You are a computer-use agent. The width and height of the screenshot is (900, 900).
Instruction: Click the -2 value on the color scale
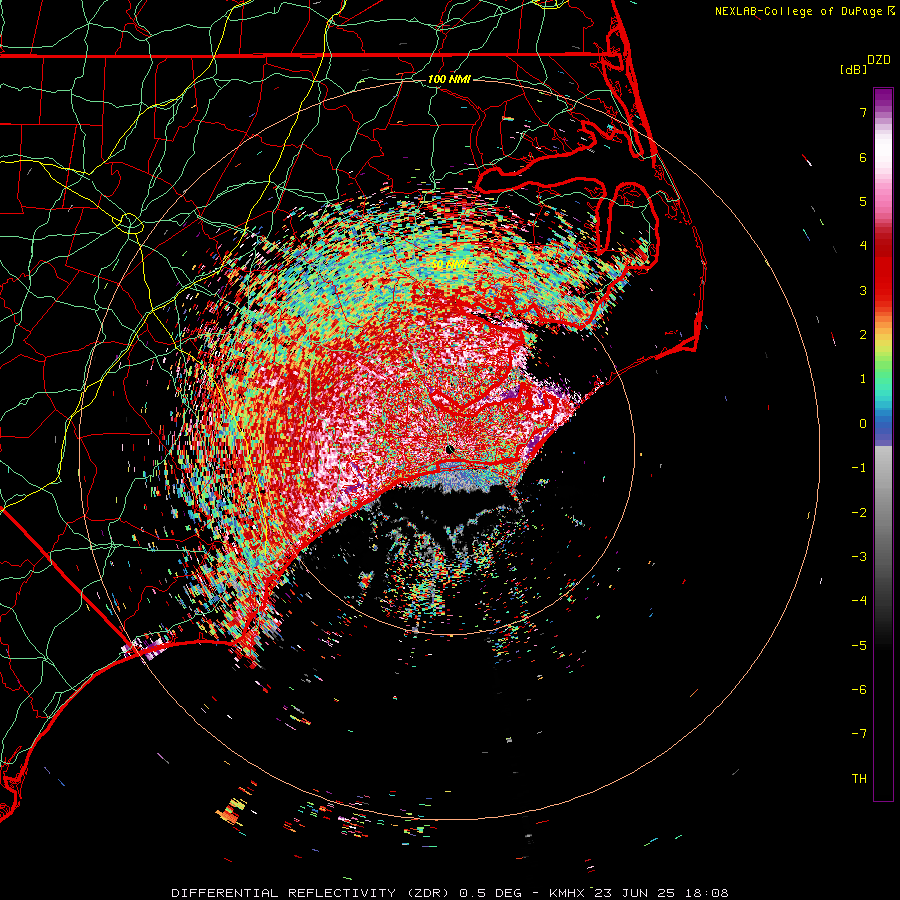(x=859, y=513)
